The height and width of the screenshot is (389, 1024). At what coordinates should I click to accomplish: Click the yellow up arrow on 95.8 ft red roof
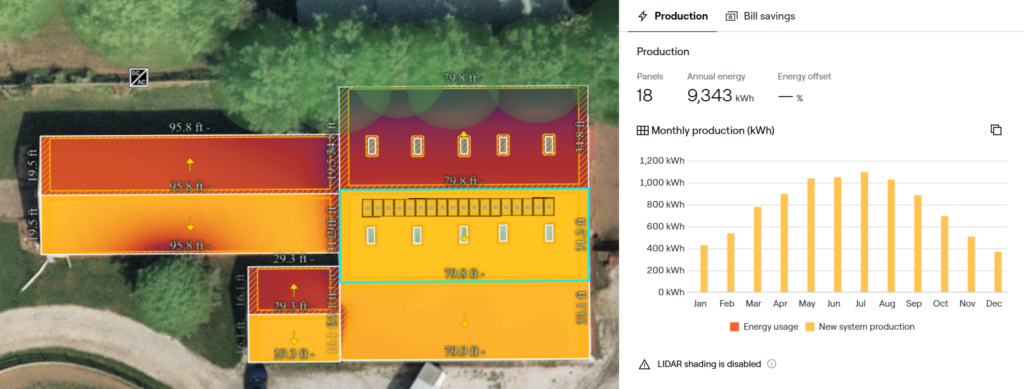click(x=189, y=164)
